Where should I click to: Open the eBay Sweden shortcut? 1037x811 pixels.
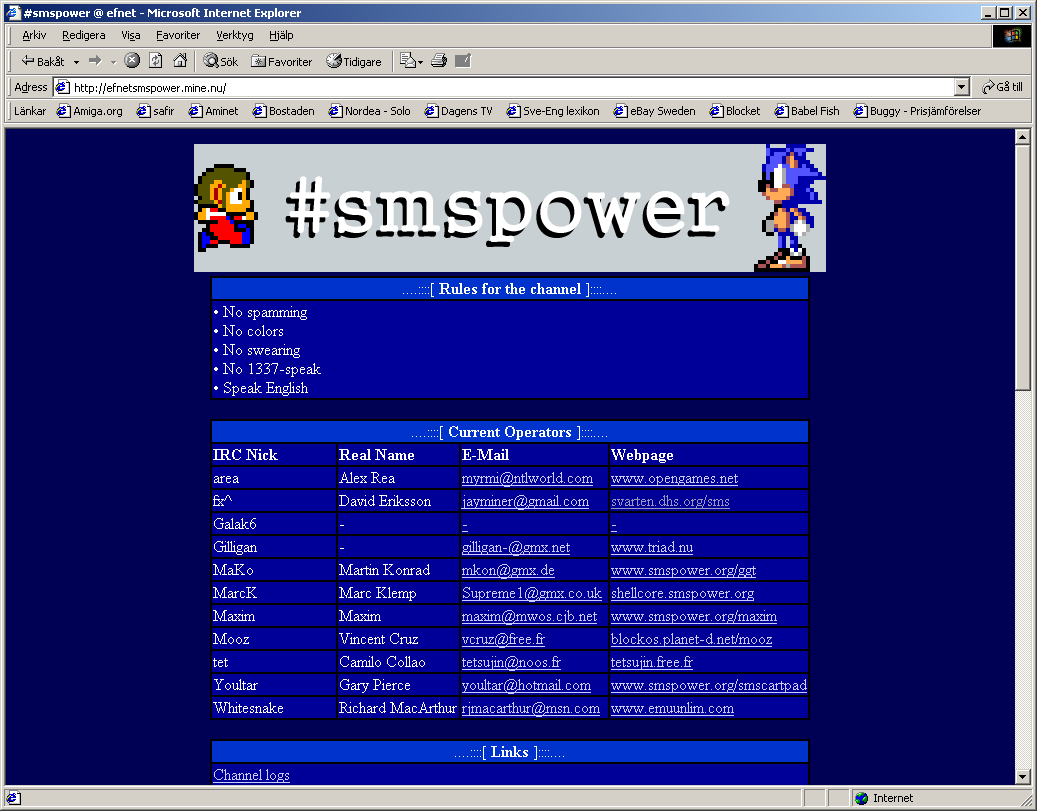pyautogui.click(x=655, y=111)
